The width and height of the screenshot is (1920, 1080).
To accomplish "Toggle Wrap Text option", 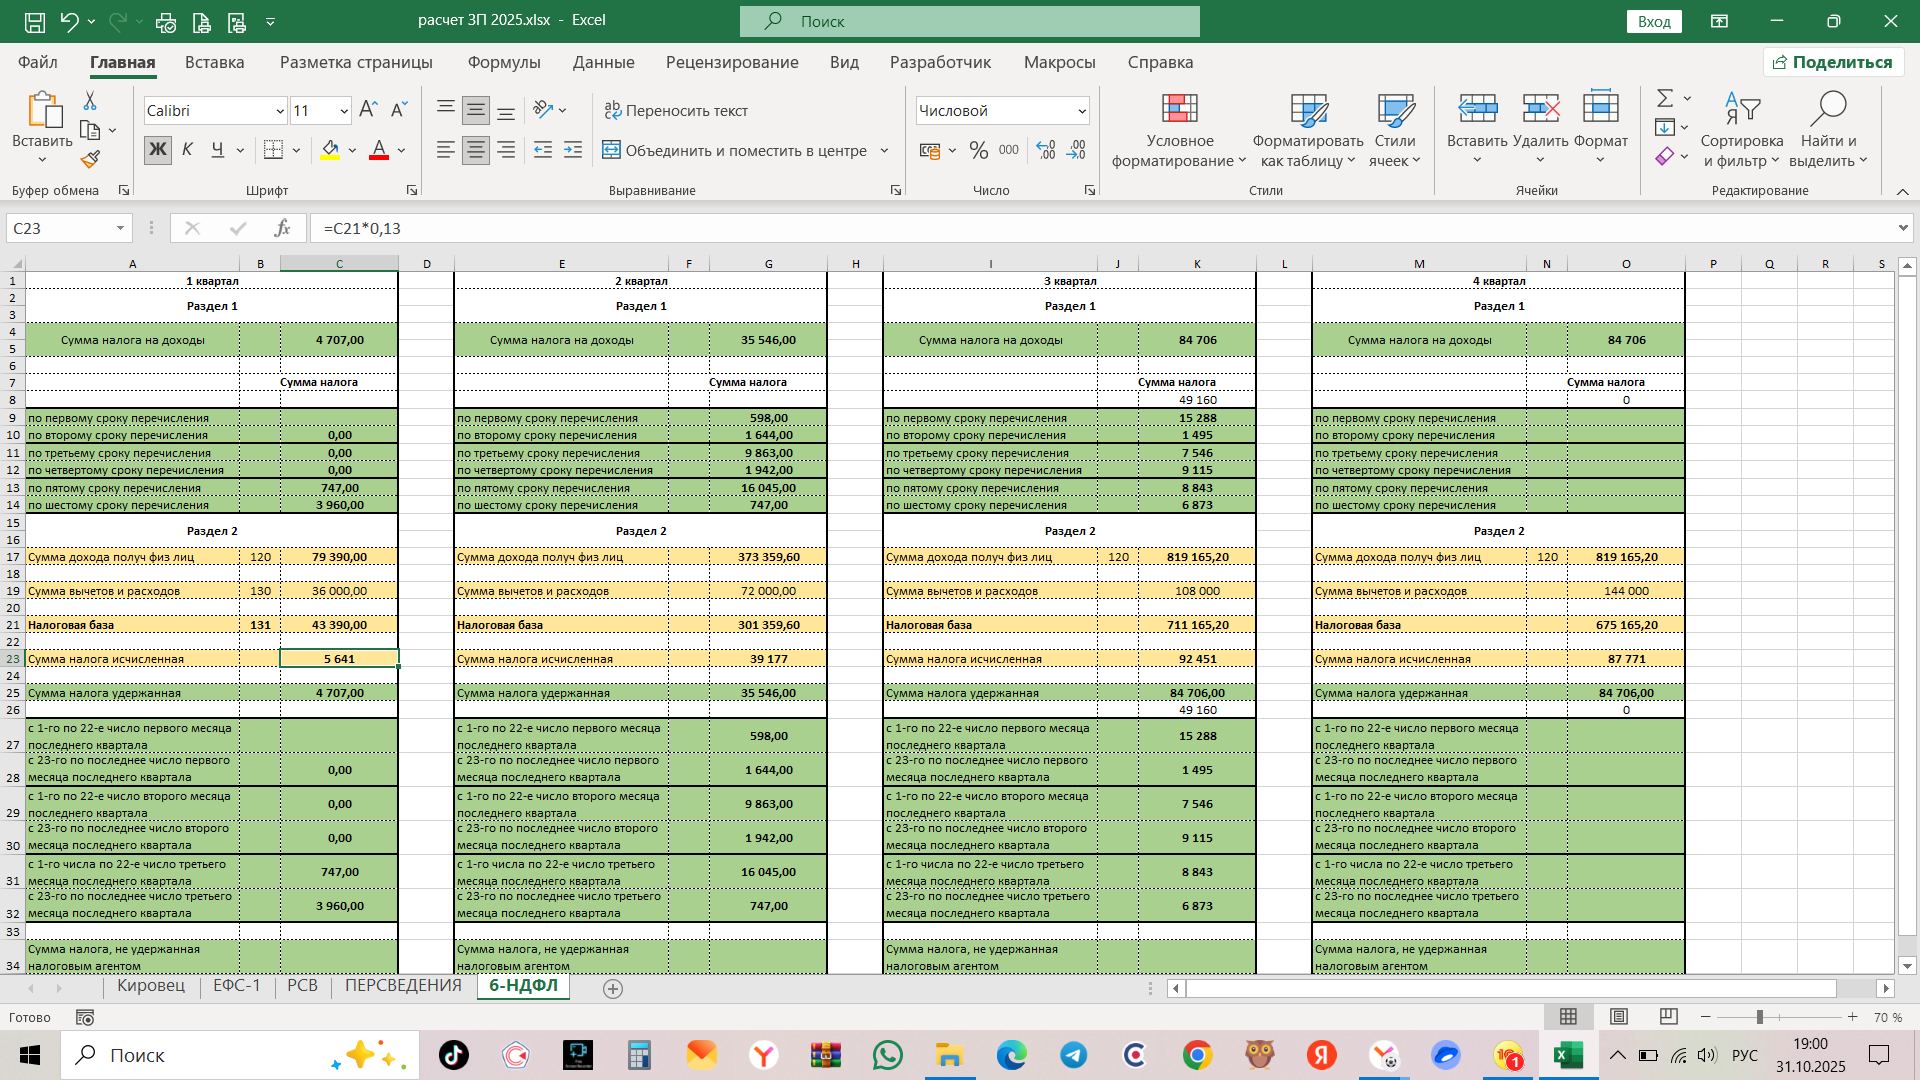I will pos(676,110).
